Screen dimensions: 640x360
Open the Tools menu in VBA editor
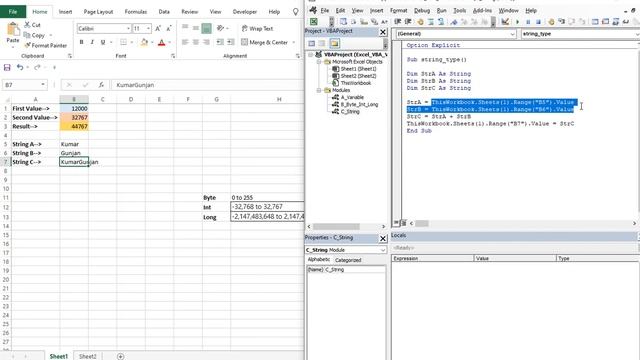pos(460,11)
